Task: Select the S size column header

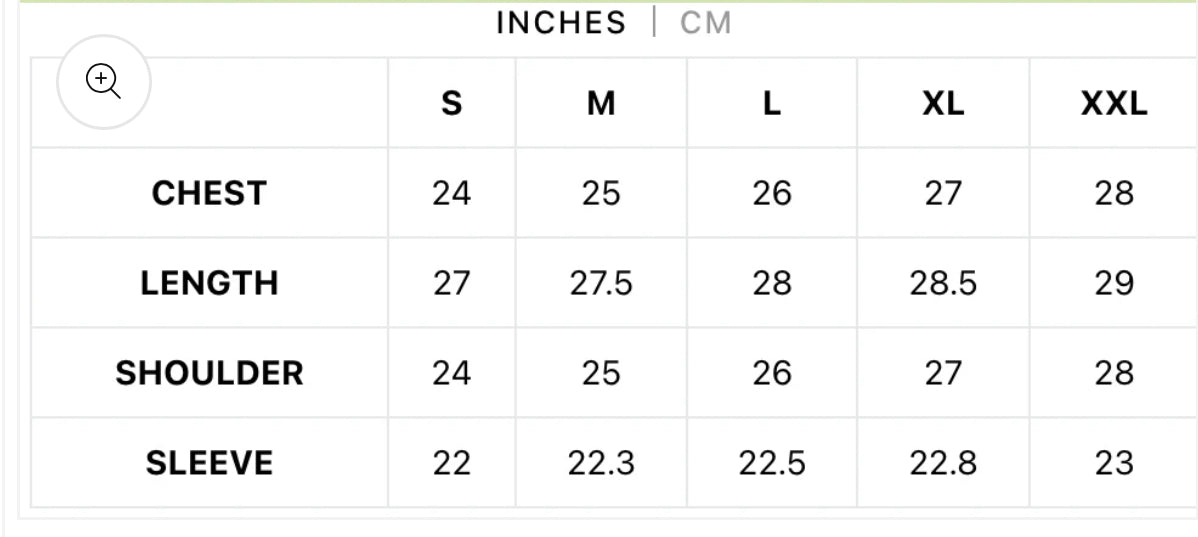Action: pos(452,103)
